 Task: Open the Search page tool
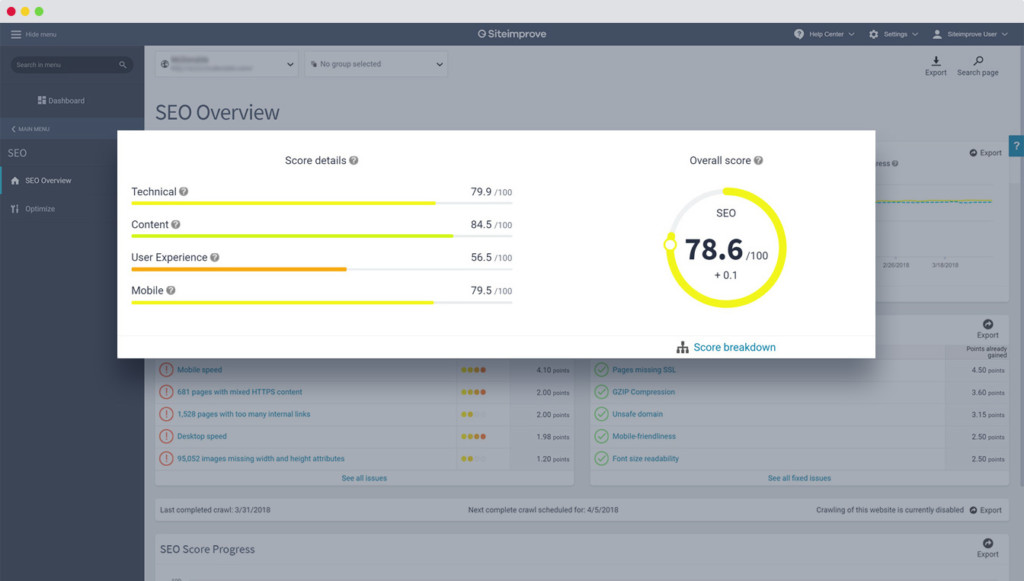click(977, 67)
